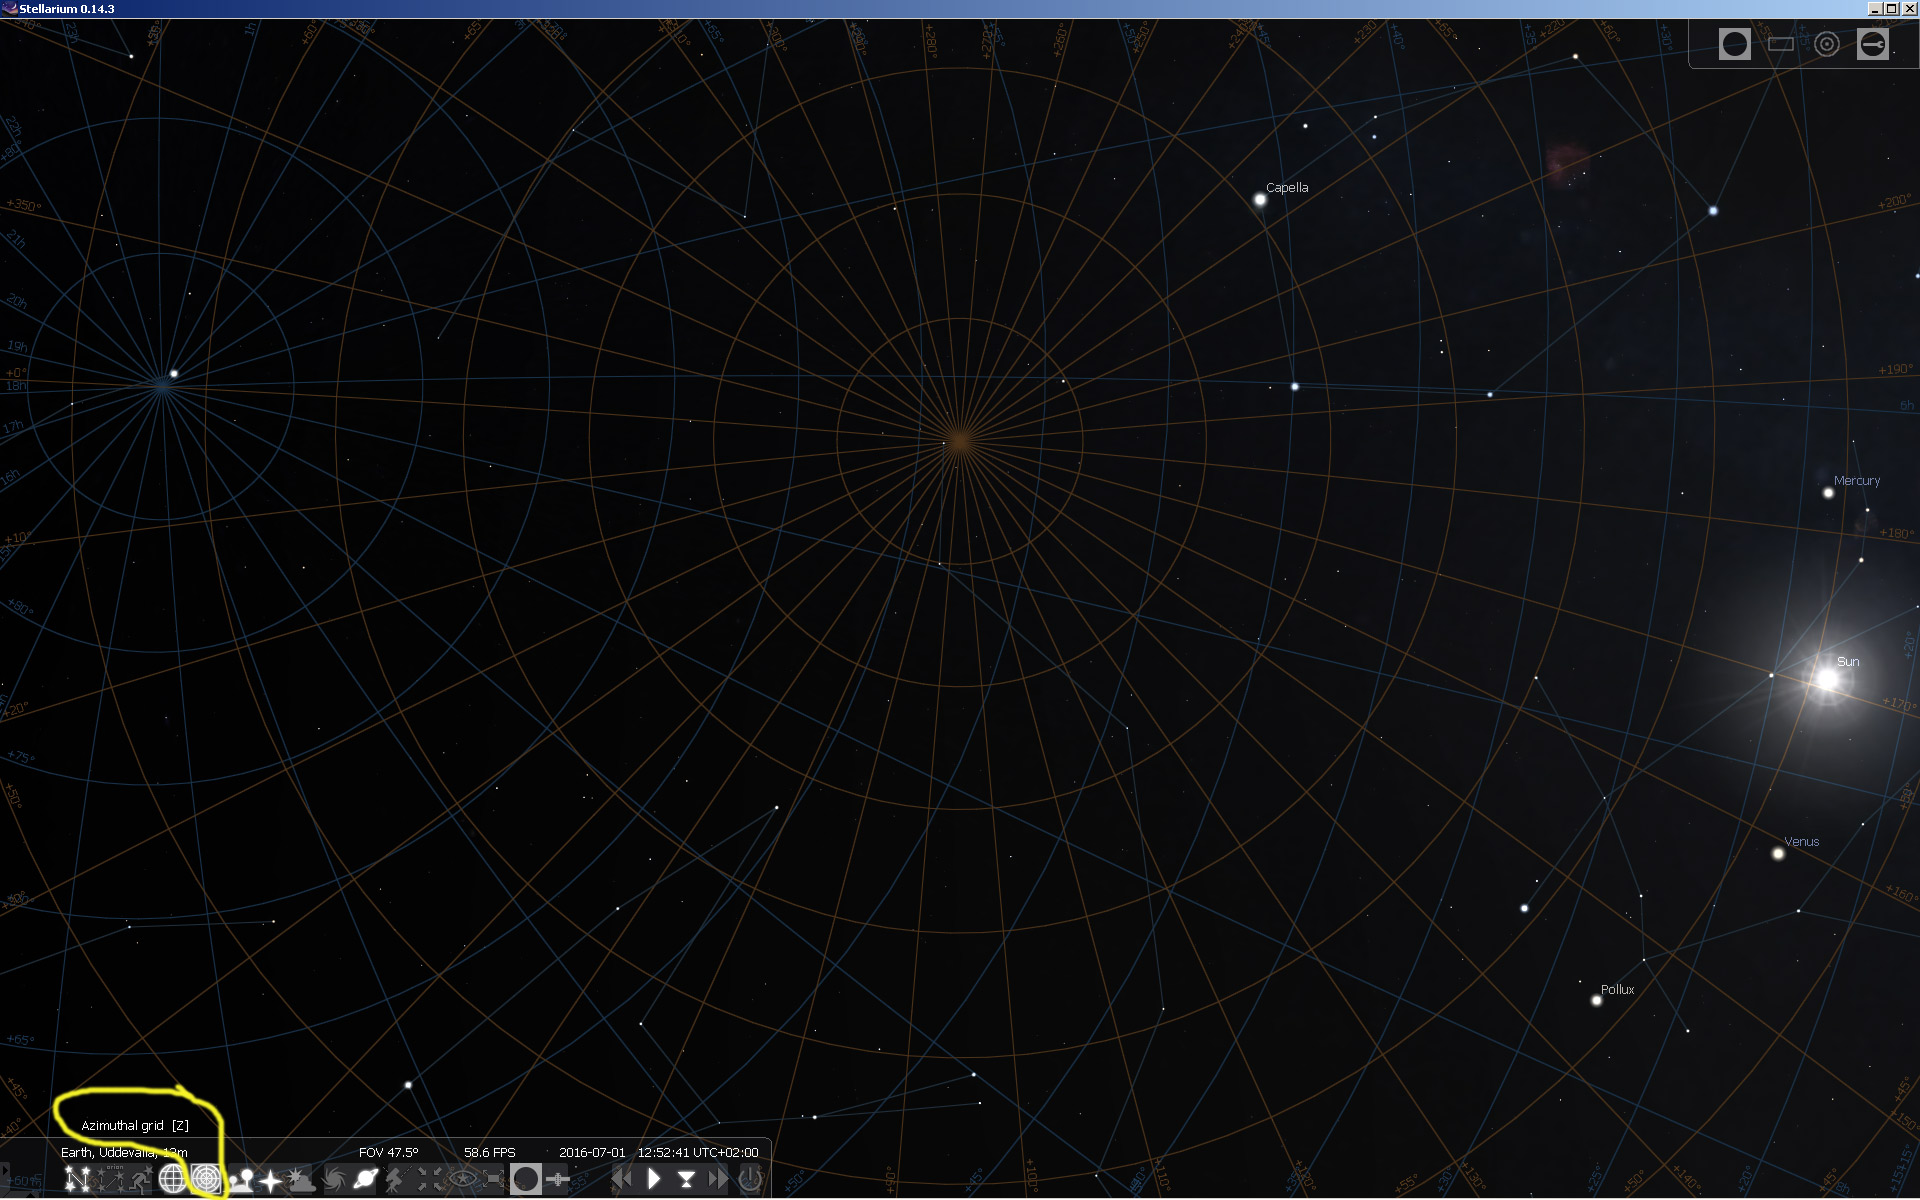Click the 'FOV 47.5°' status text
1920x1200 pixels.
pos(388,1152)
